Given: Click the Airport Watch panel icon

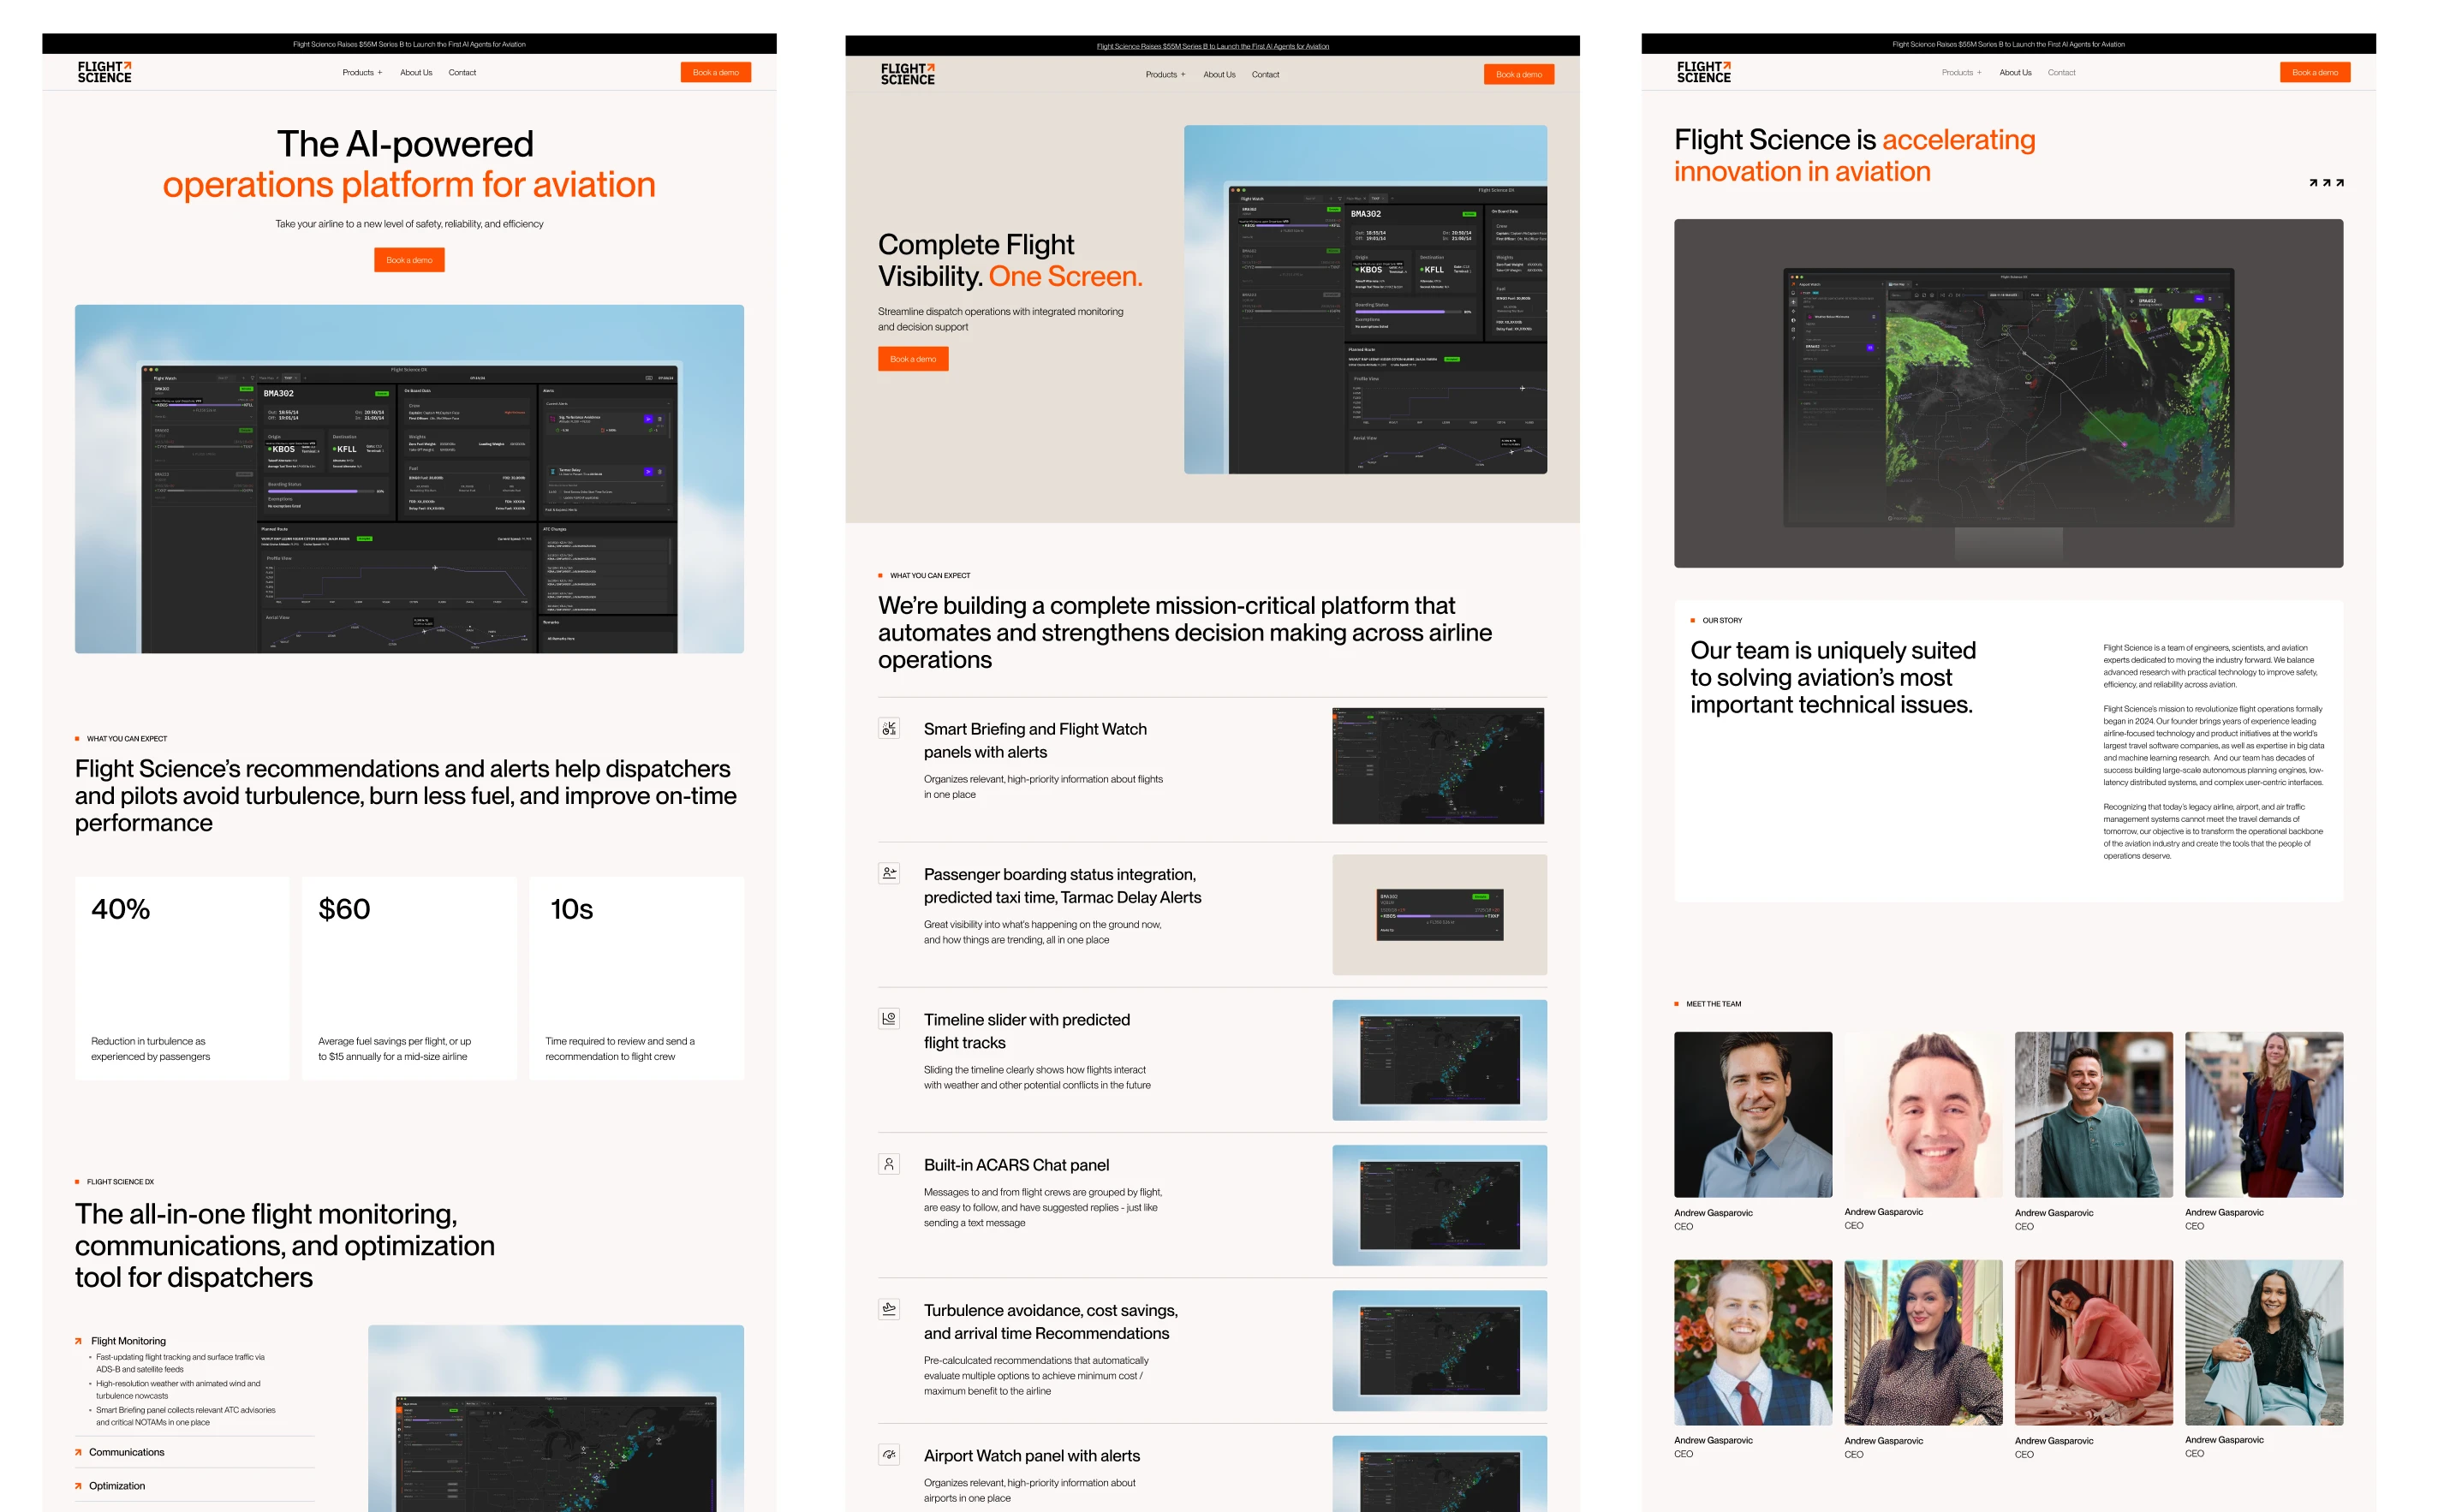Looking at the screenshot, I should pos(888,1454).
